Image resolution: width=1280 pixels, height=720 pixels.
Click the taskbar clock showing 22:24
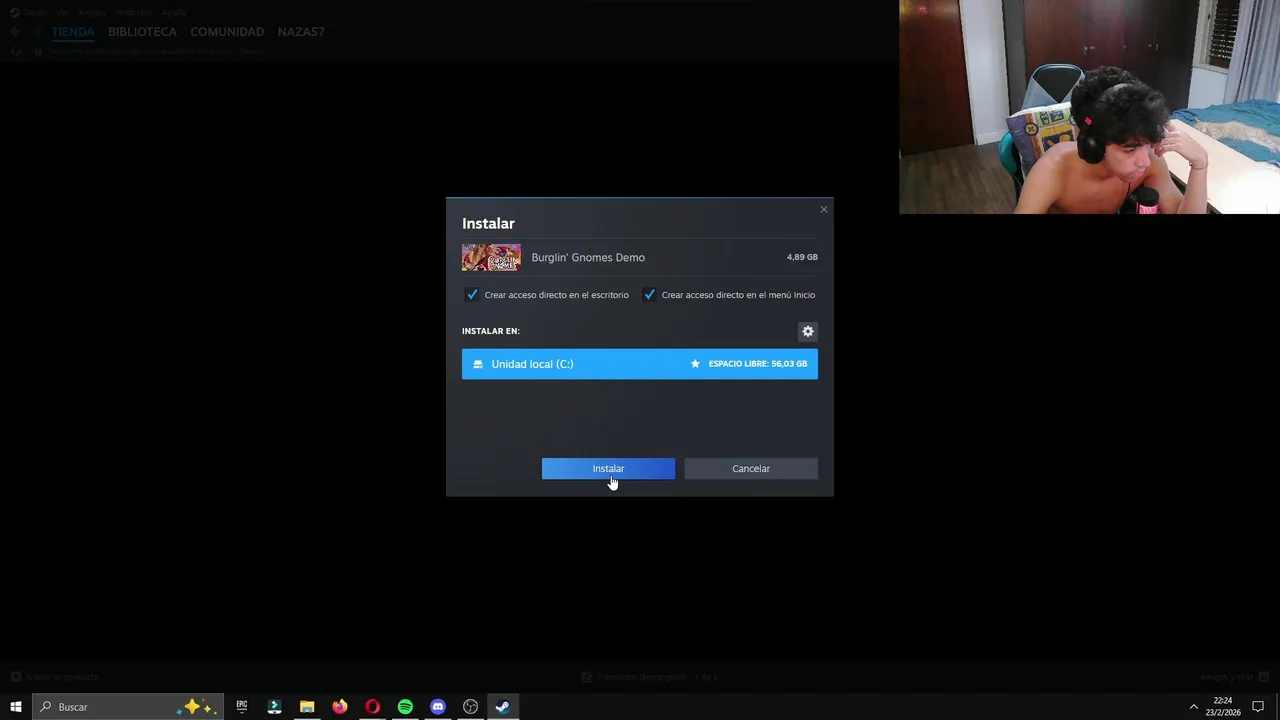tap(1222, 707)
